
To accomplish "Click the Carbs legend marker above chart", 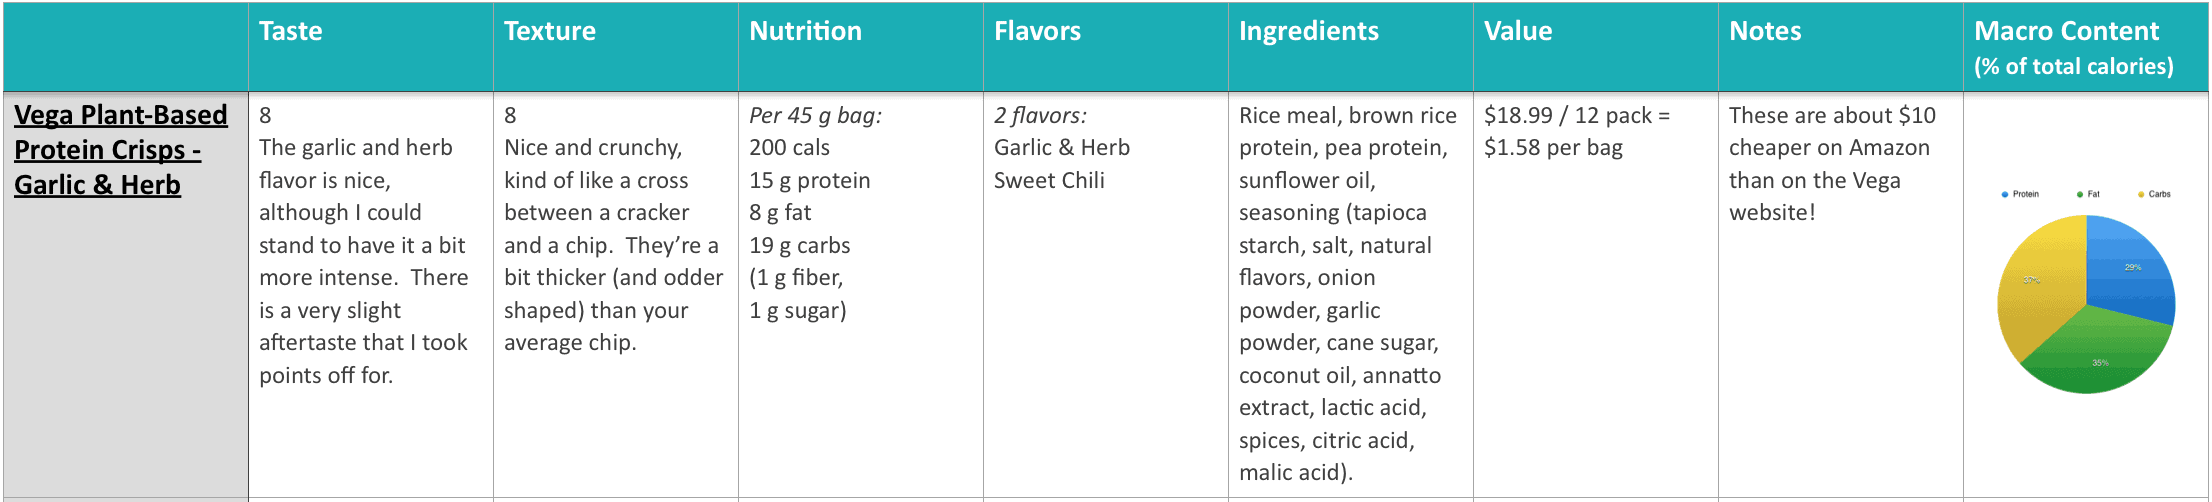I will (x=2141, y=194).
